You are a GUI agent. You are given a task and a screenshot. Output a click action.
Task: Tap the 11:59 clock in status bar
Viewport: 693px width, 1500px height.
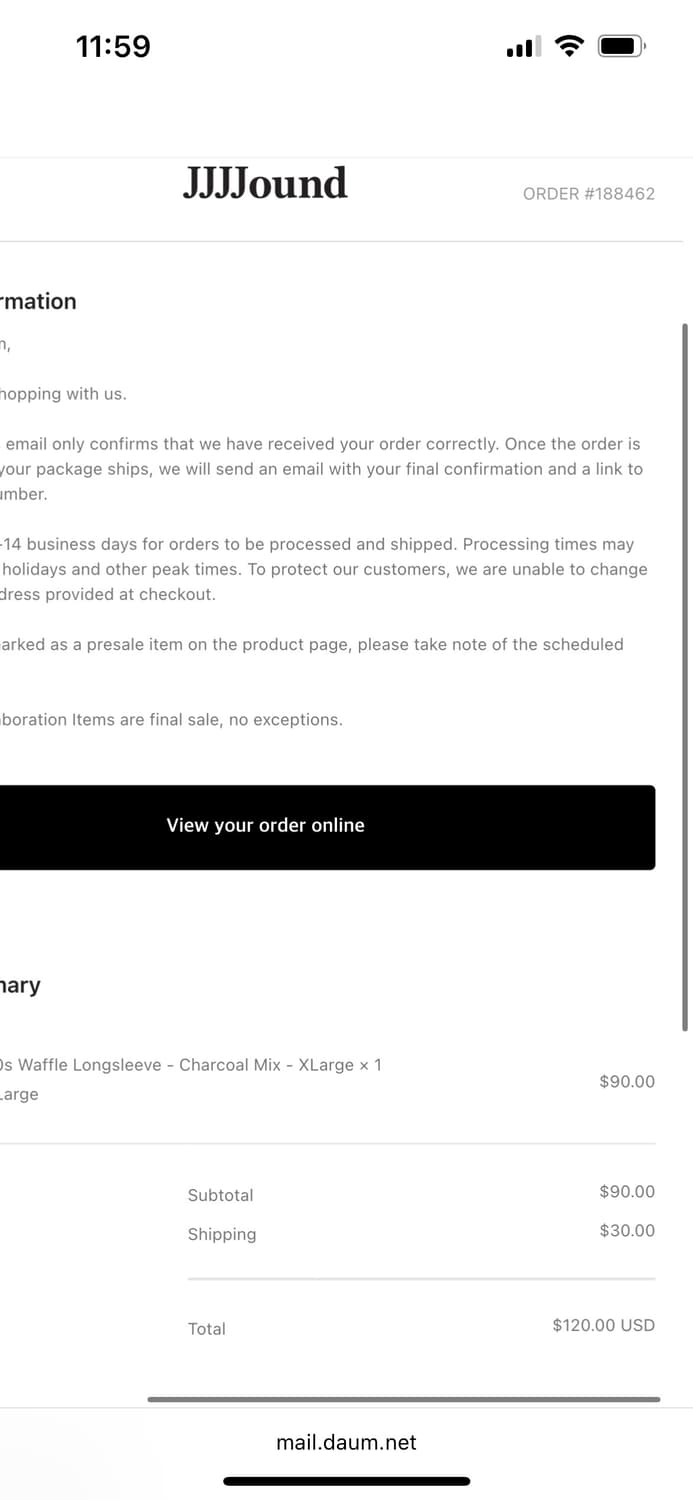[113, 47]
